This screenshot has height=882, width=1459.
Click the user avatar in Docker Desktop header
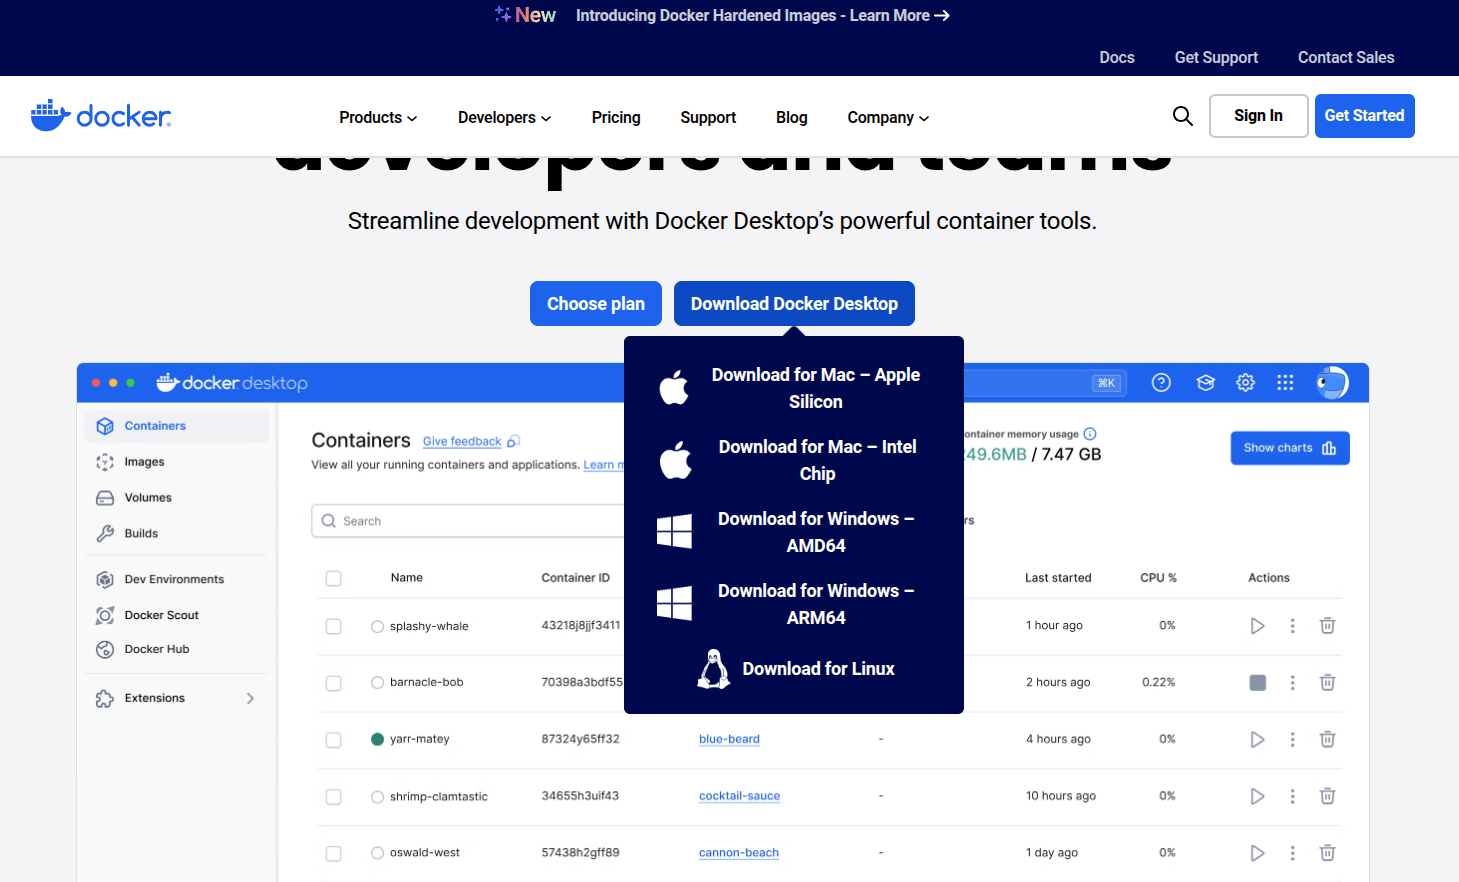pyautogui.click(x=1332, y=382)
